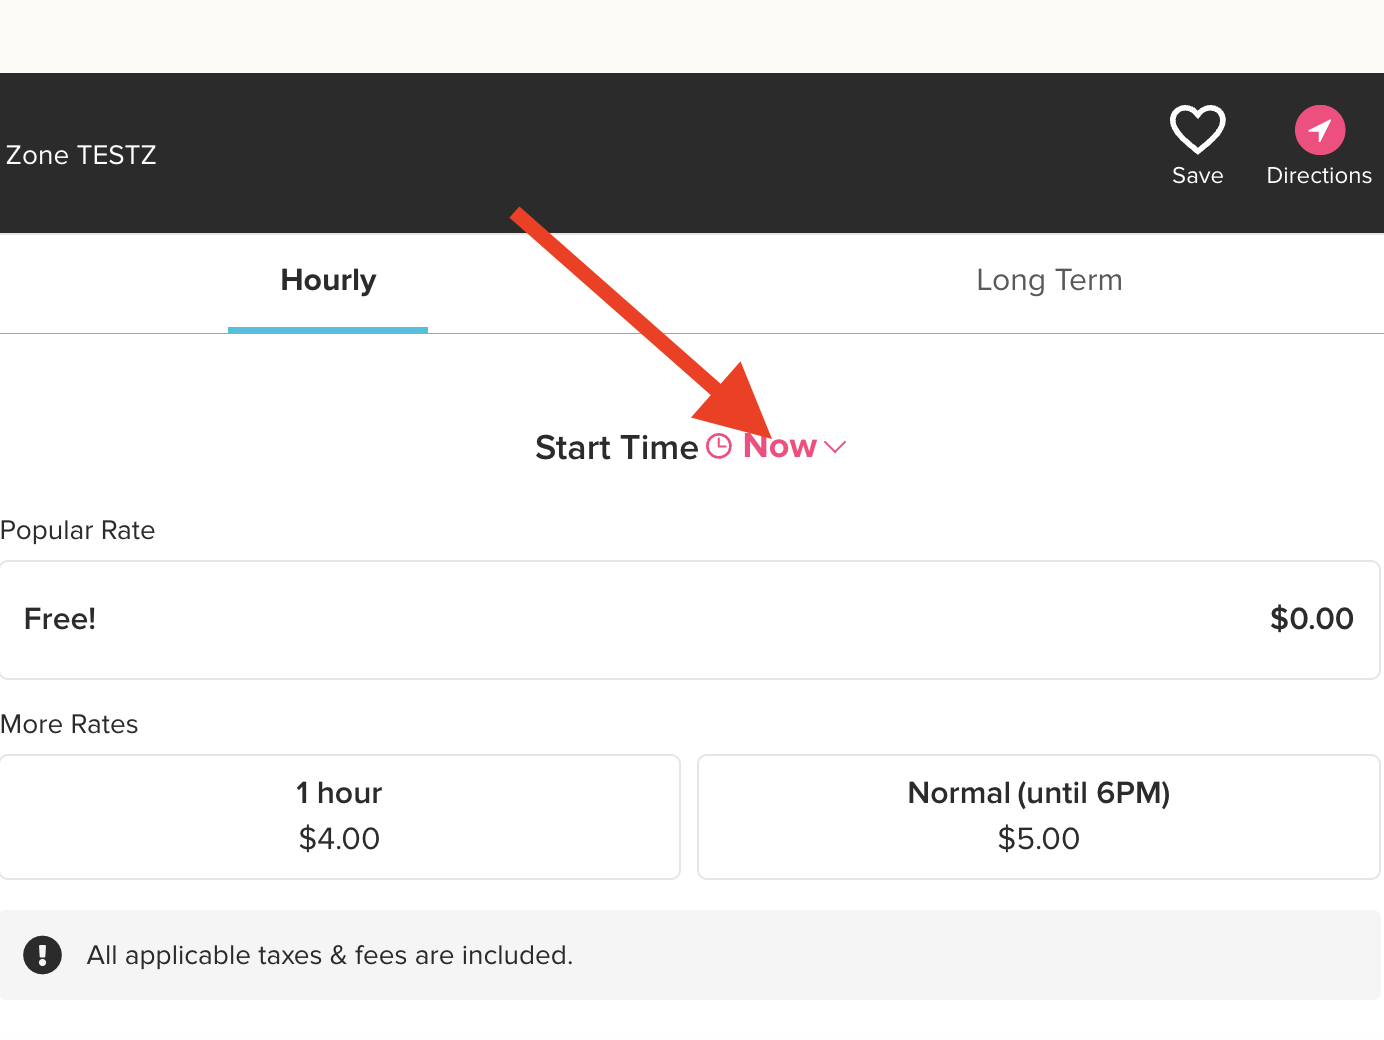Switch to the Long Term tab
The width and height of the screenshot is (1384, 1040).
pyautogui.click(x=1049, y=281)
